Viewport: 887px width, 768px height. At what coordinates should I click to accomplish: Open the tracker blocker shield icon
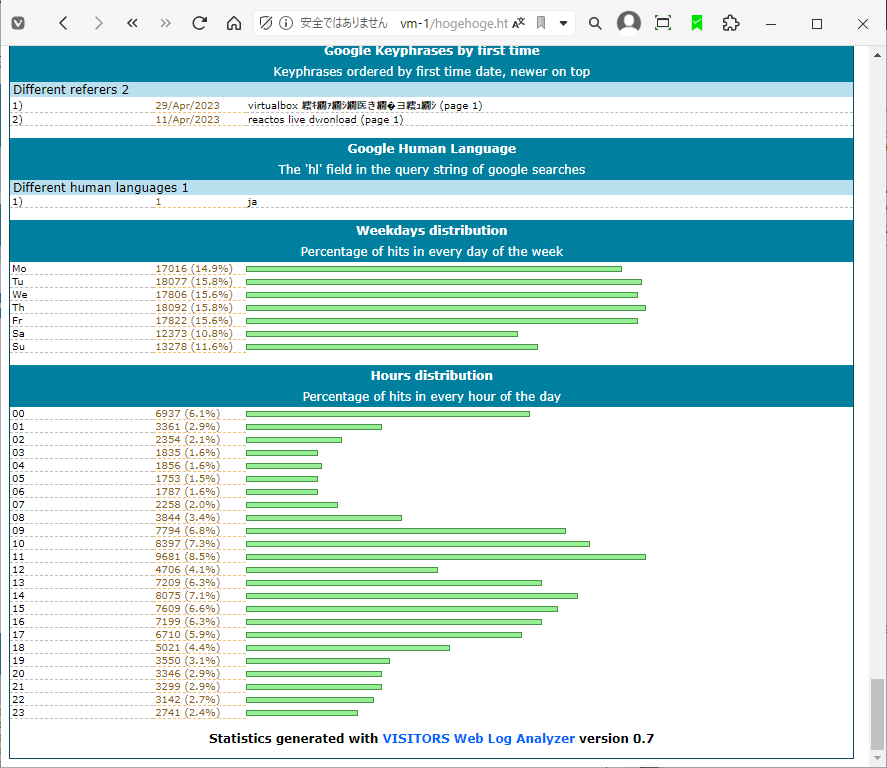point(265,23)
